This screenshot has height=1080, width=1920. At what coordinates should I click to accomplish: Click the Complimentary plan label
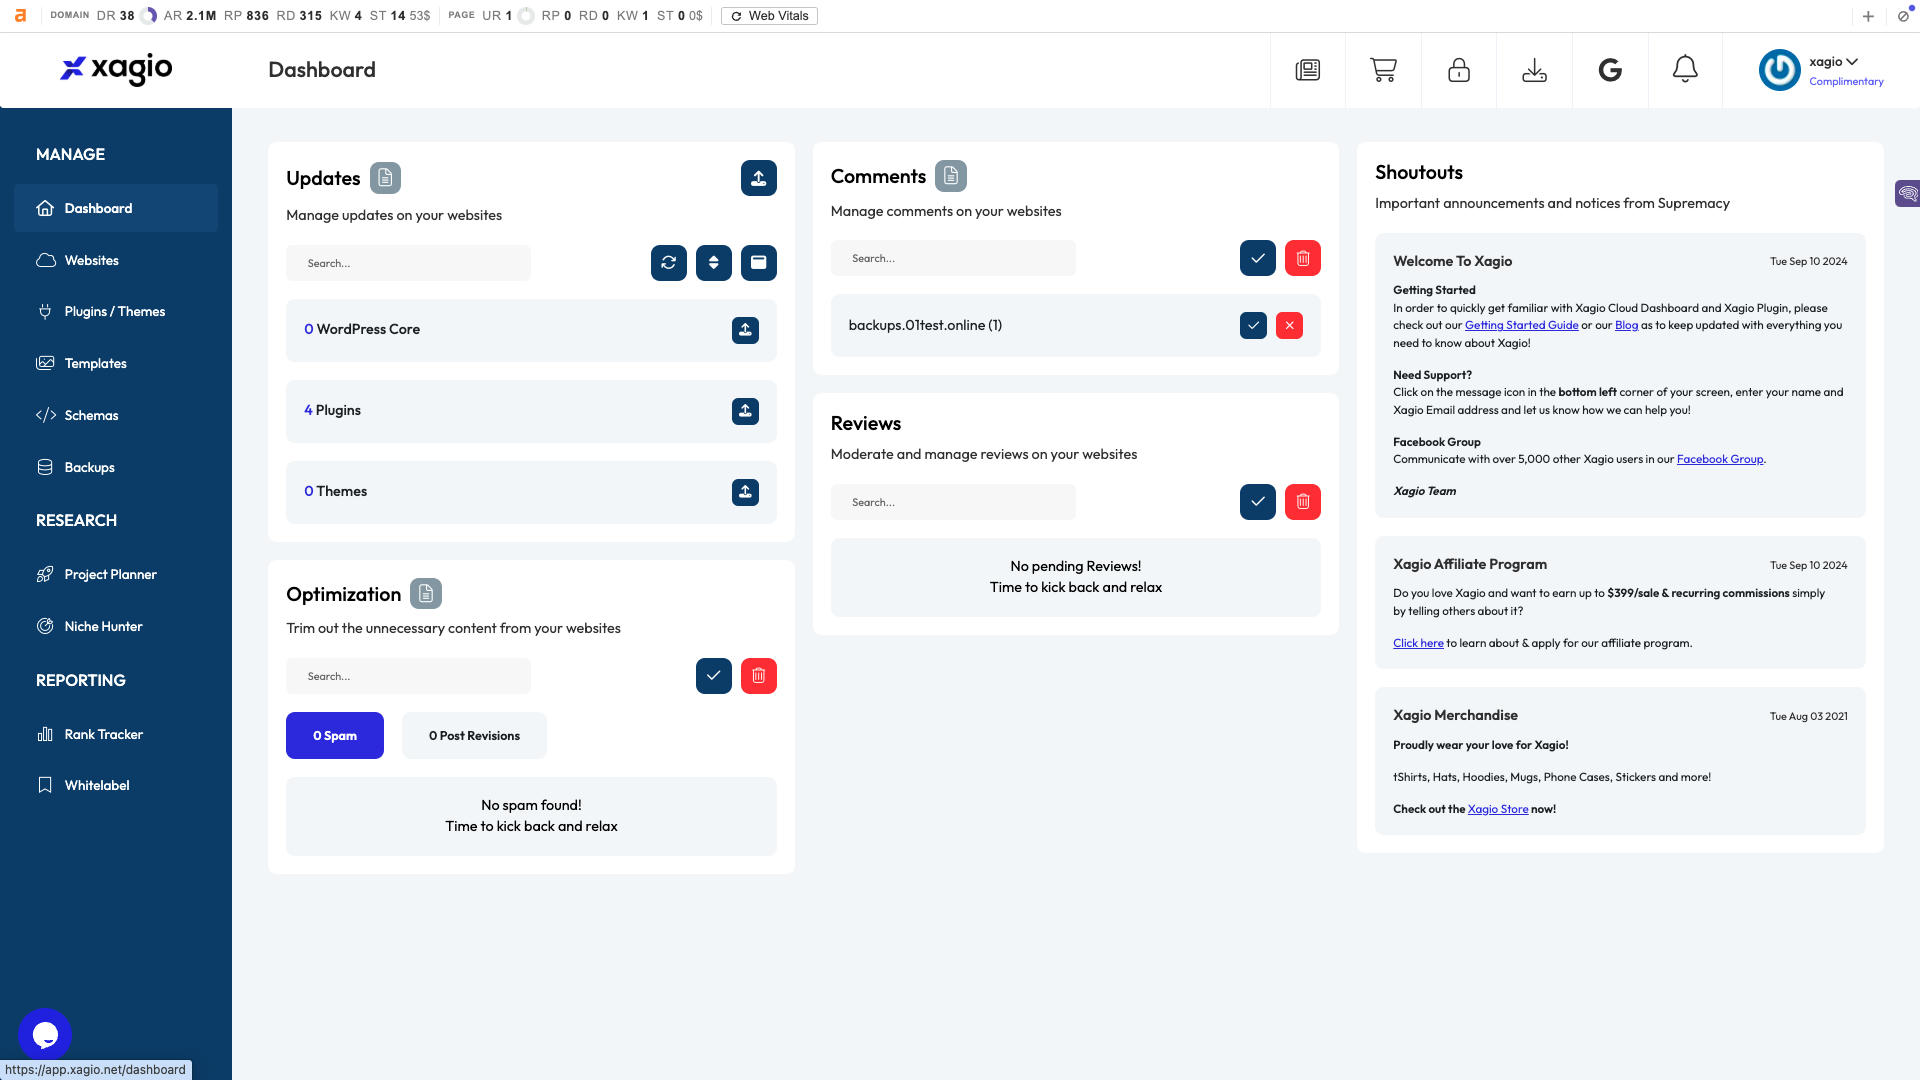(x=1846, y=82)
